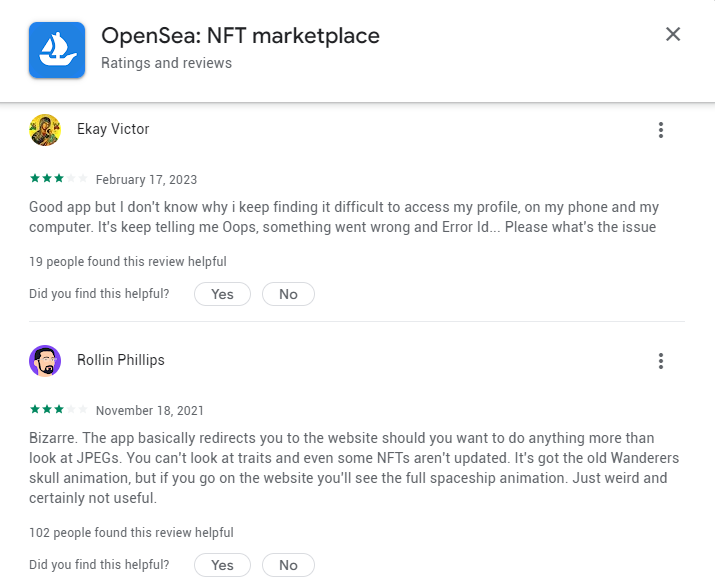Click the review text starting 'Bizarre. The app'
The height and width of the screenshot is (585, 715).
click(354, 468)
